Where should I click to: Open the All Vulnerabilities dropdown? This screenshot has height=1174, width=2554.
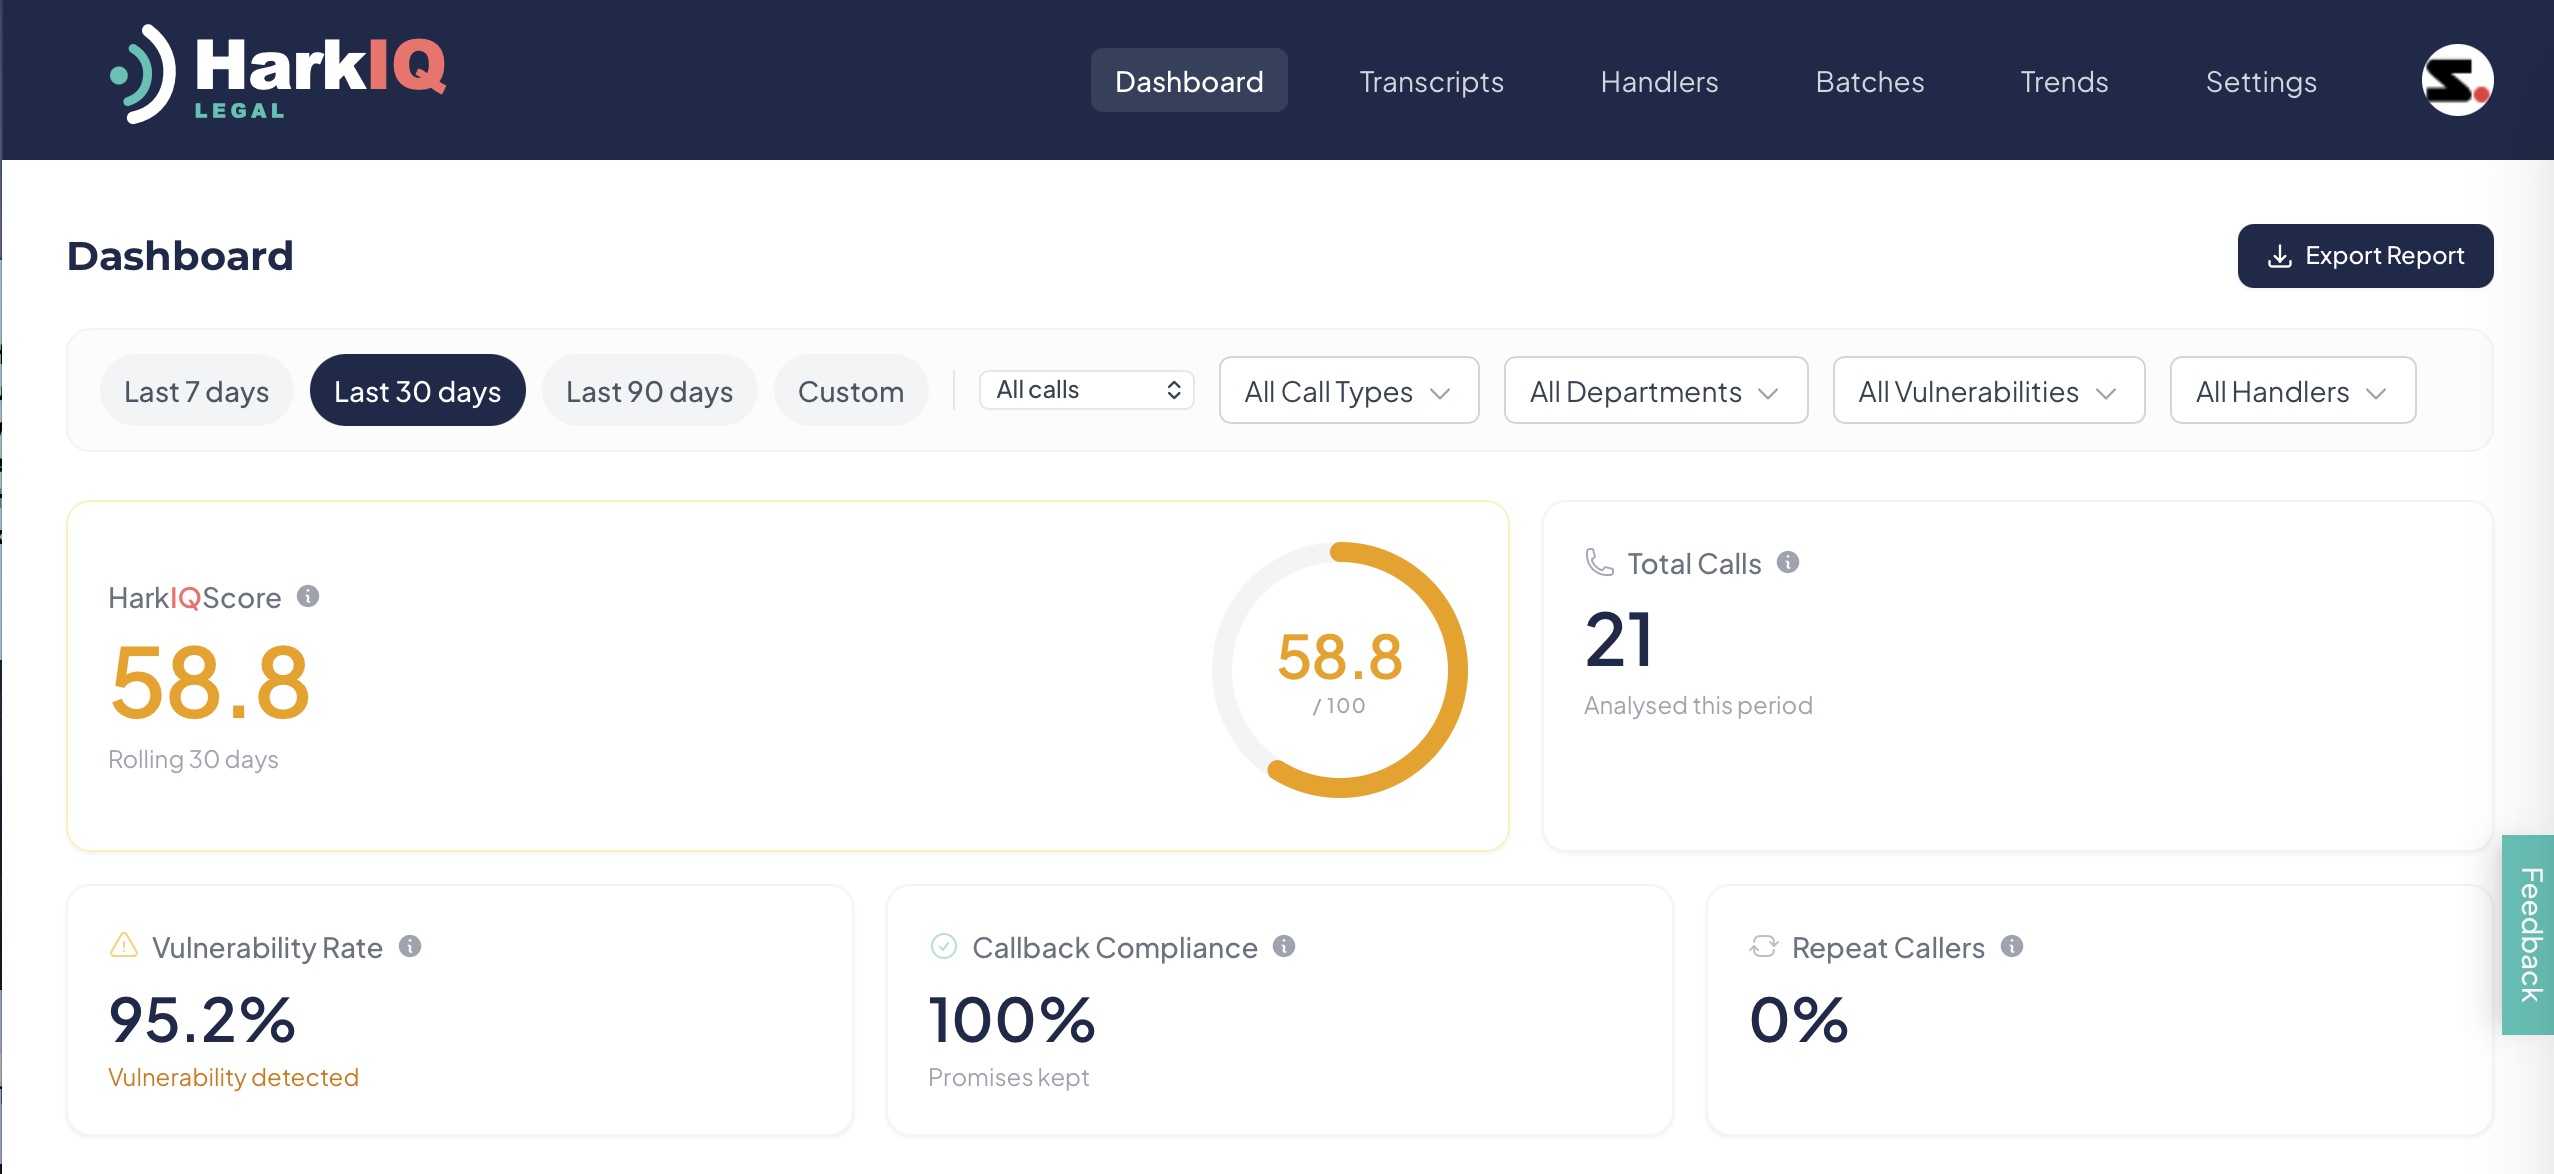(x=1988, y=390)
